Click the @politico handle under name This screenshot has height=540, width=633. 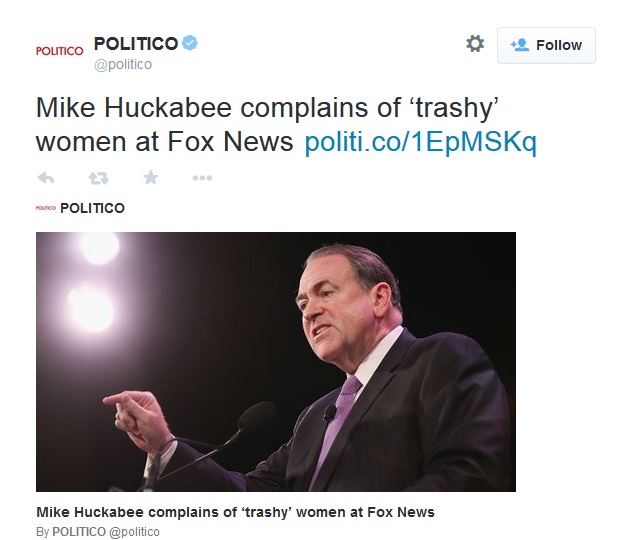[123, 65]
